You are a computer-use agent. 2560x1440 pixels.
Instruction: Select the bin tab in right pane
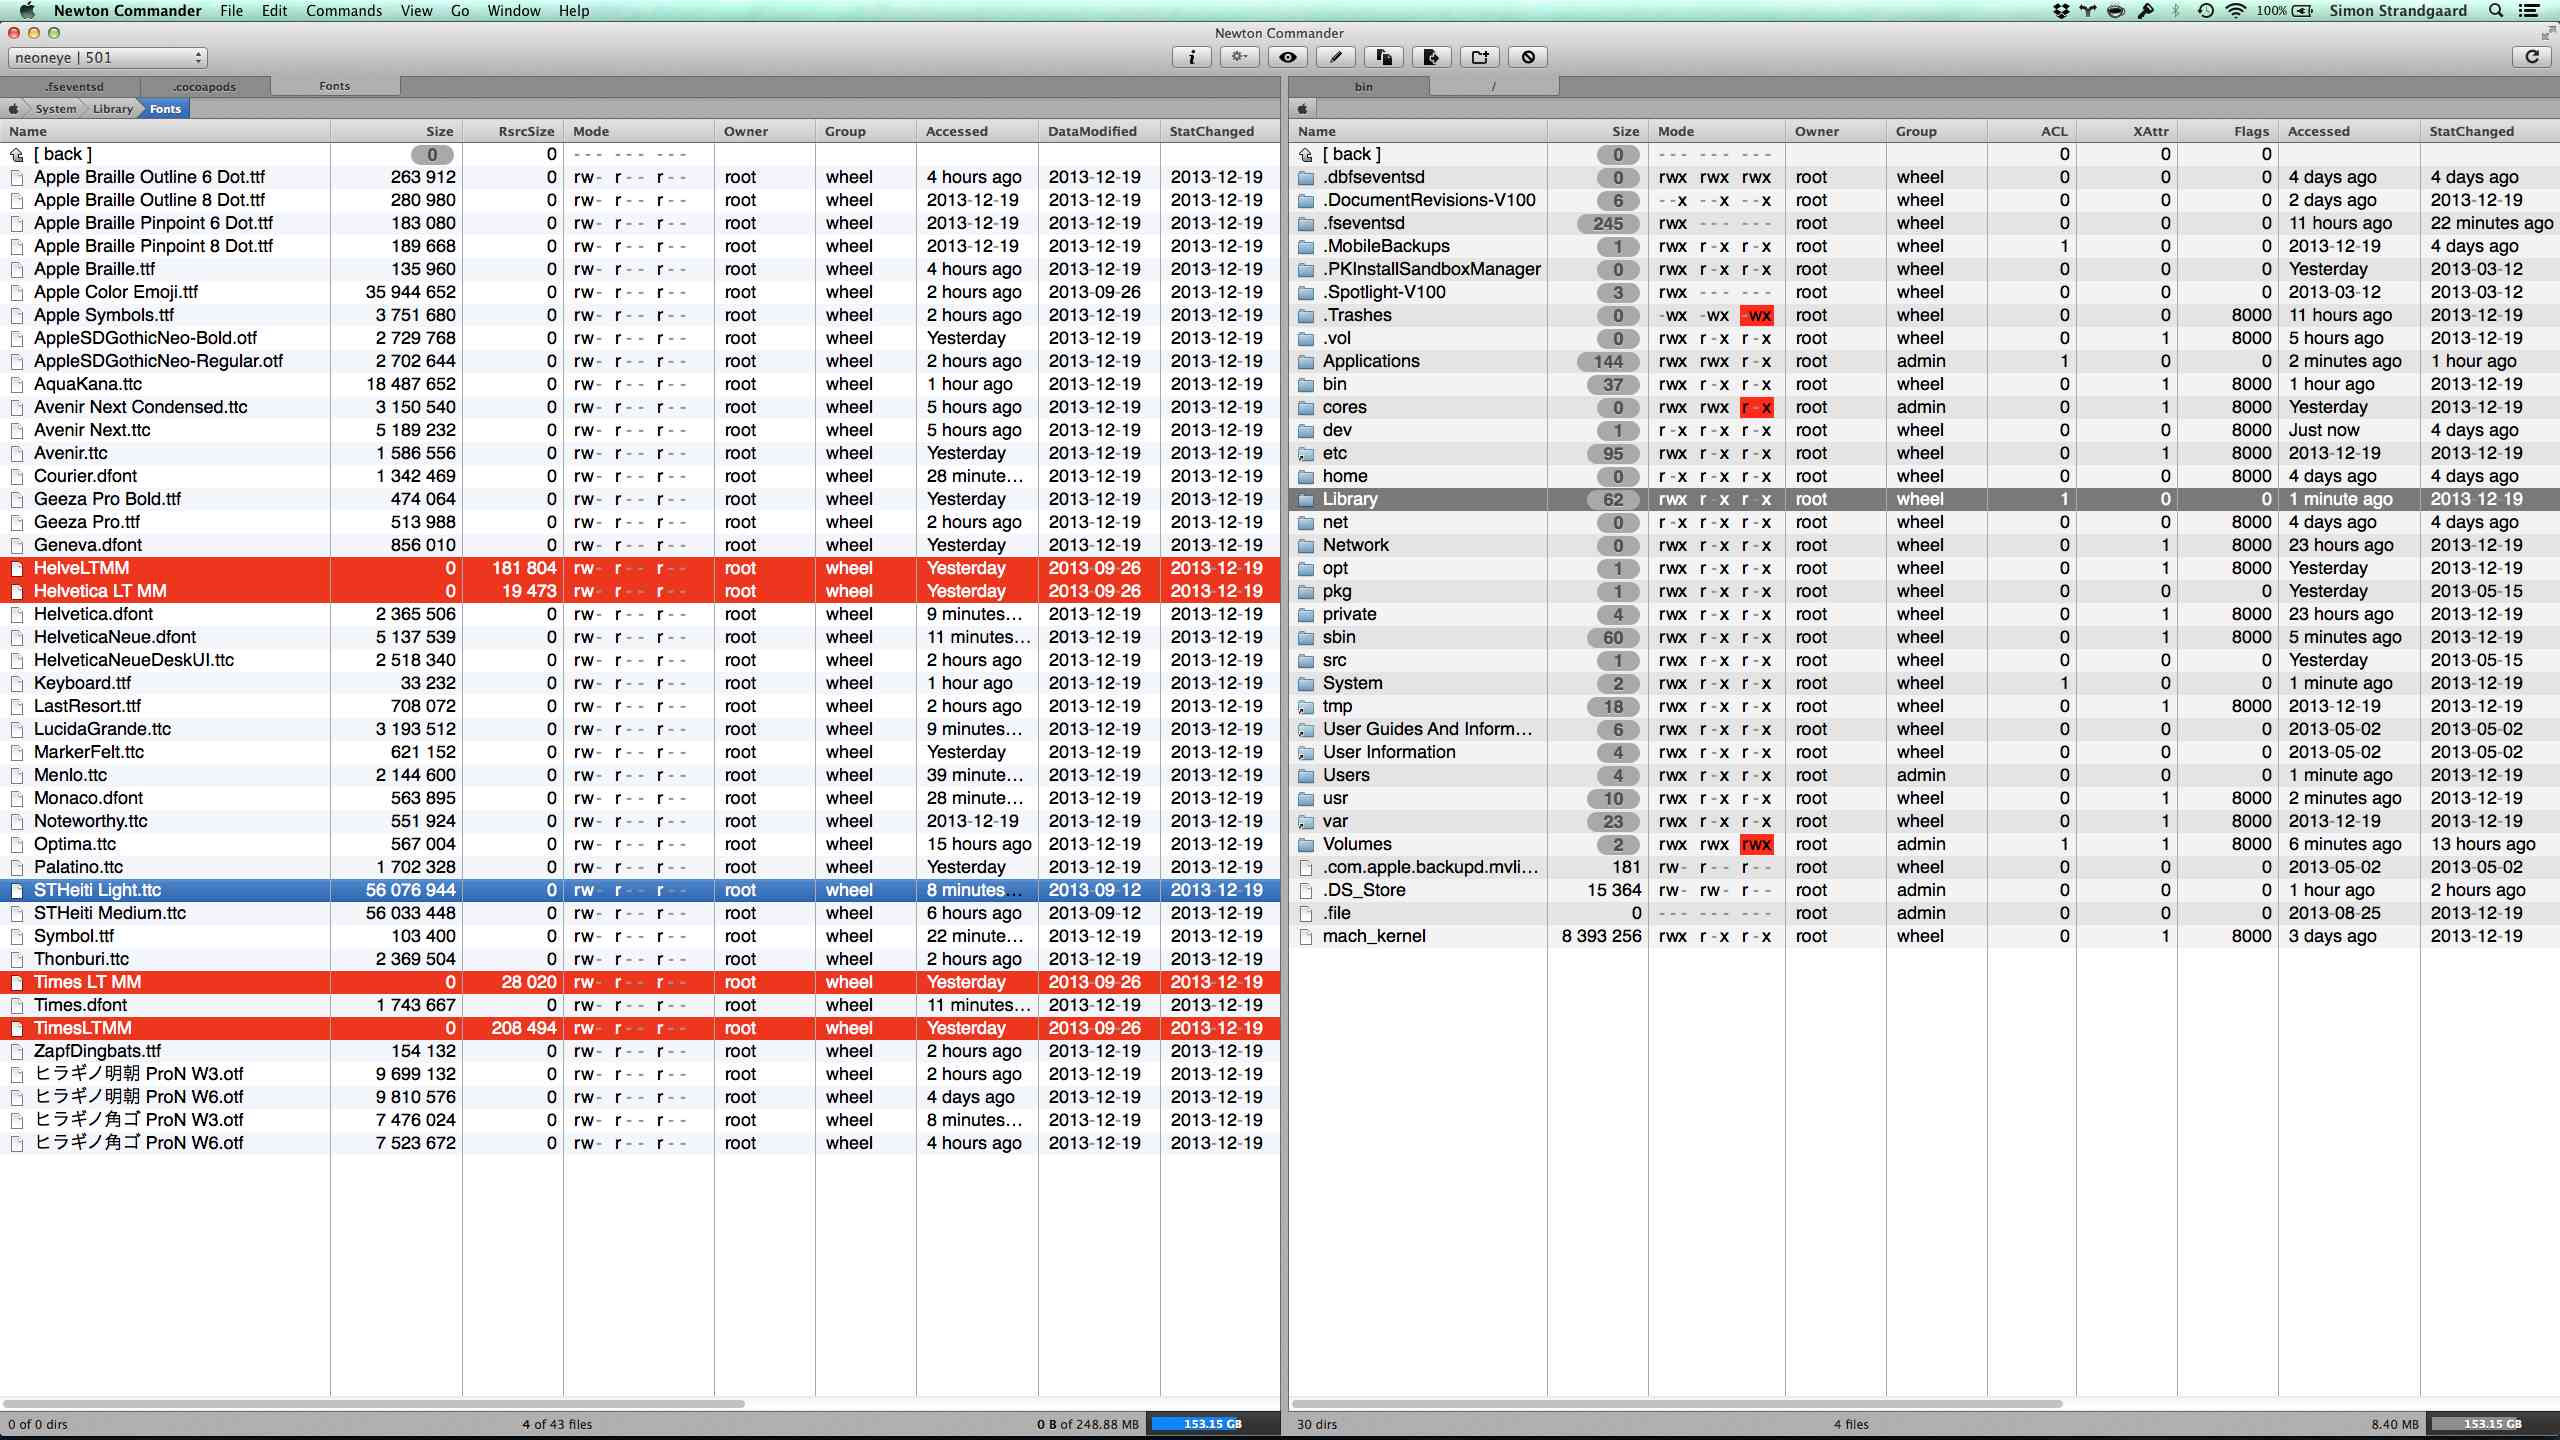[x=1363, y=87]
